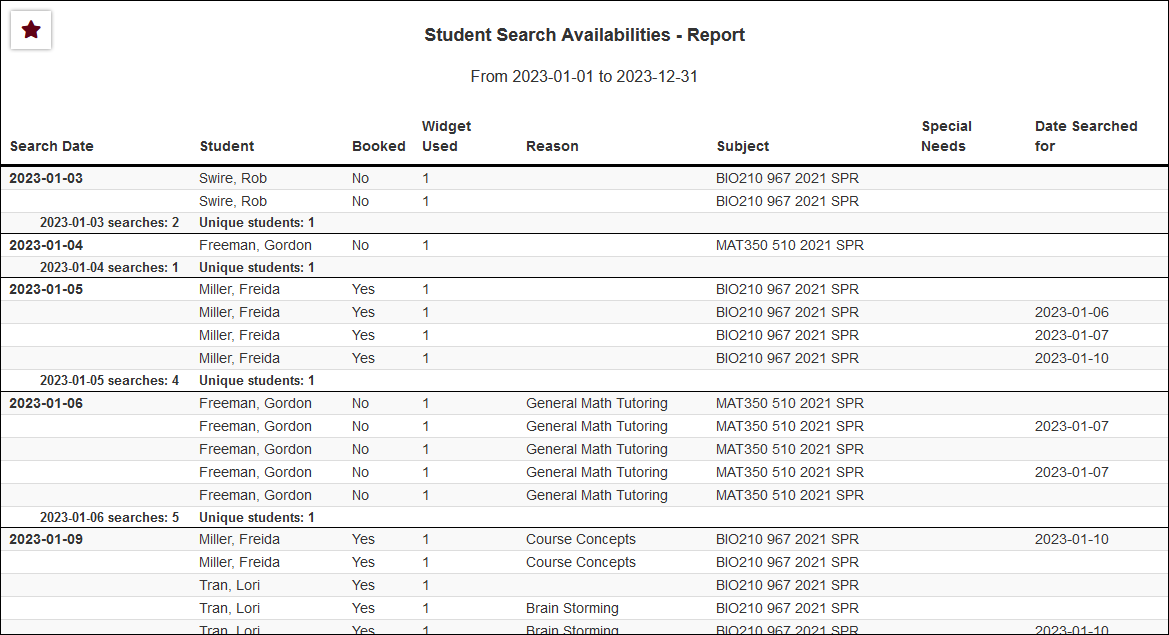Click the "2023-01-04 searches: 1" summary text
Screen dimensions: 1169x635
(x=109, y=267)
